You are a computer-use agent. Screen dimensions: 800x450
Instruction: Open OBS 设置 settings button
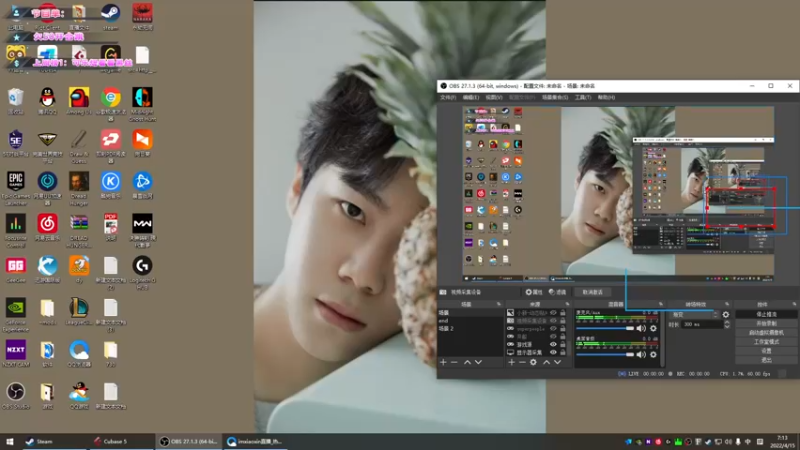766,351
